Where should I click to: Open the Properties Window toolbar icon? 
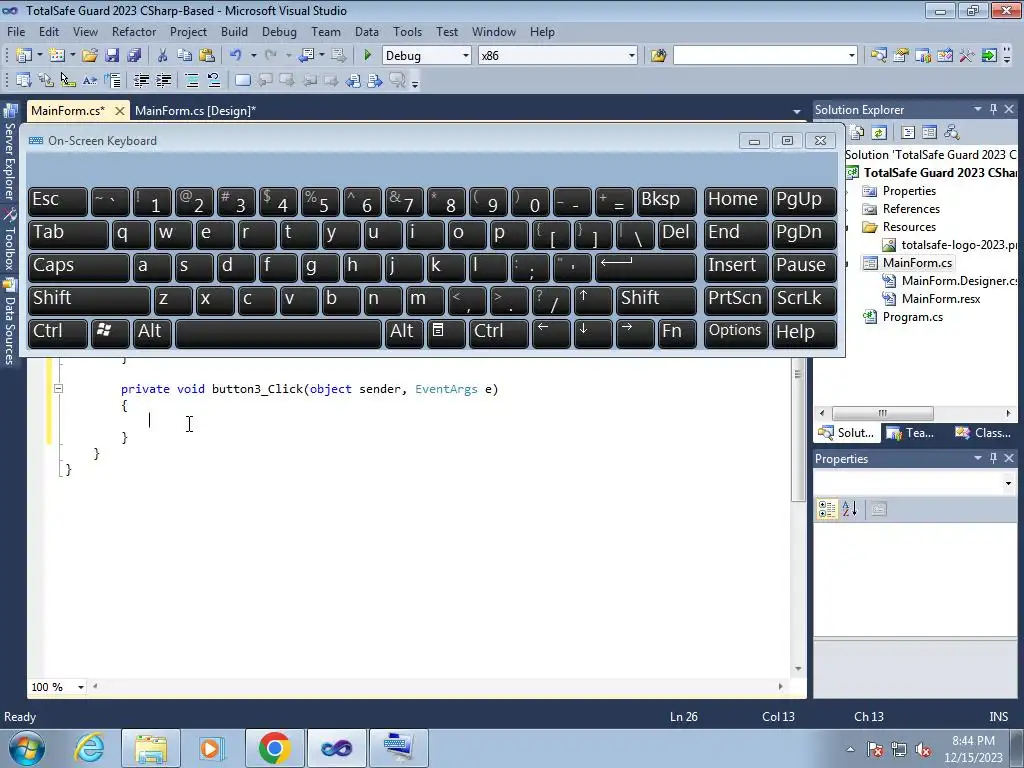click(901, 56)
